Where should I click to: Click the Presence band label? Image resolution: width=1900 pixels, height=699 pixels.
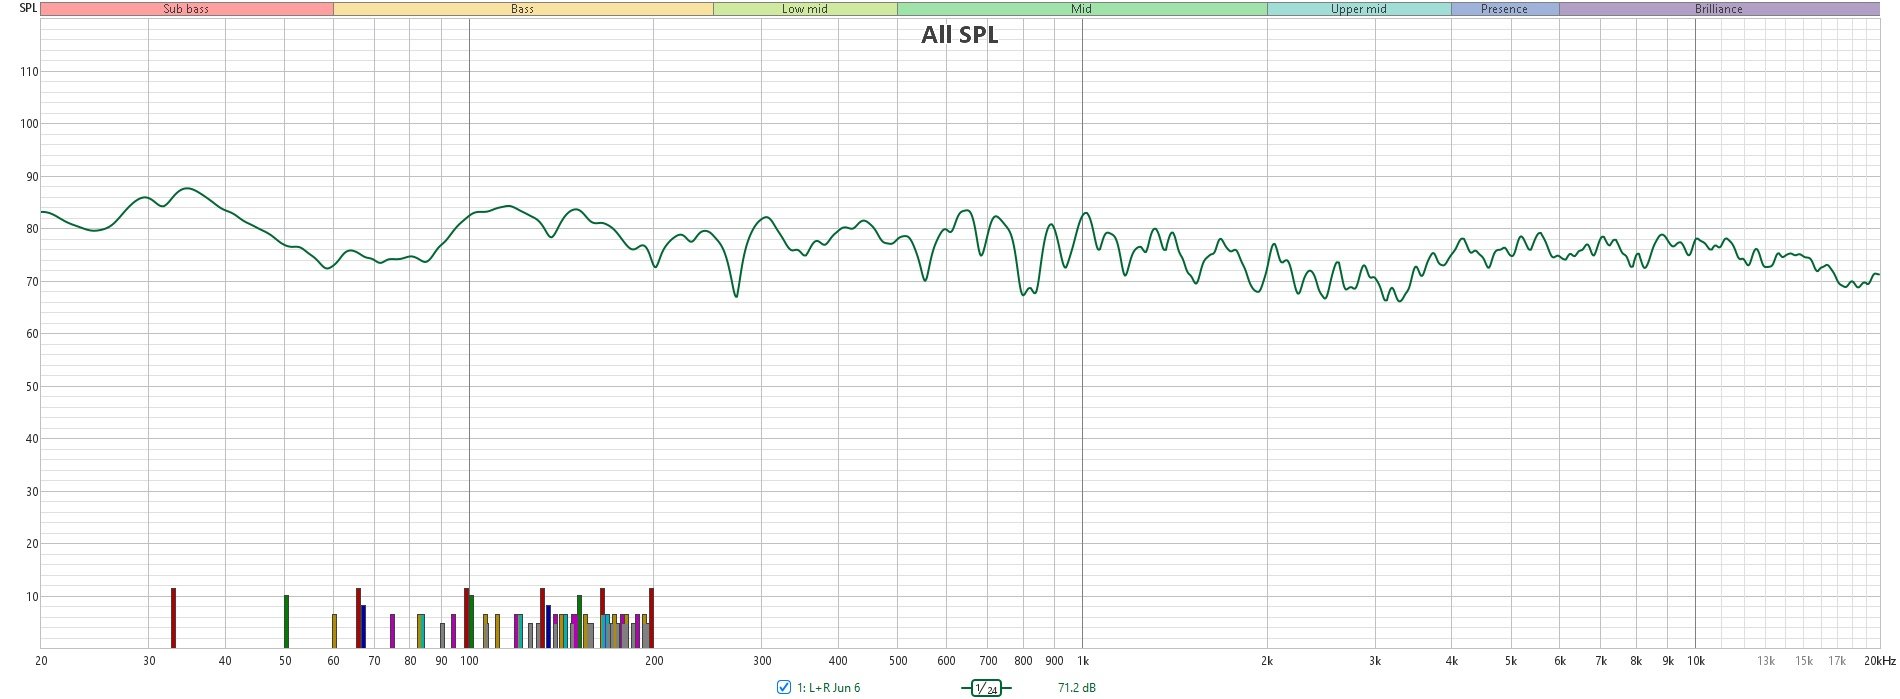[1504, 9]
